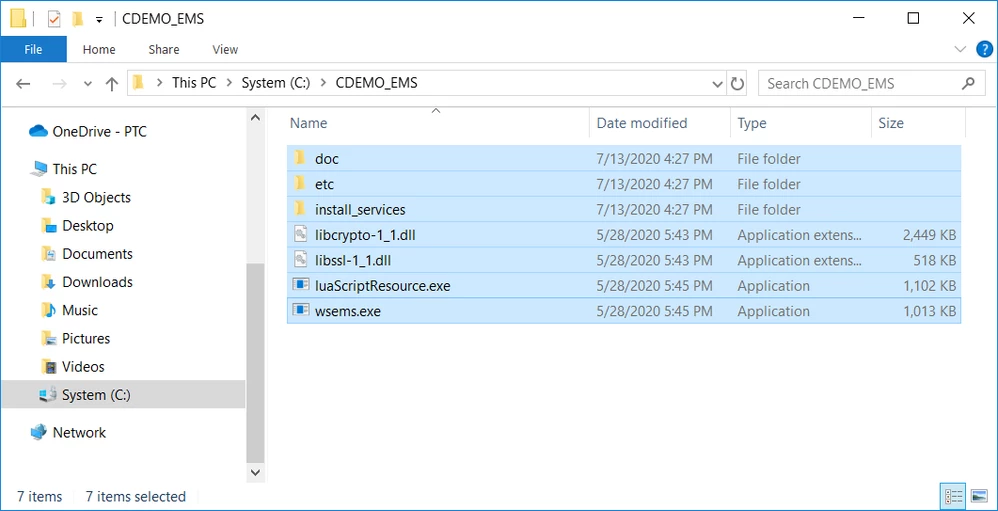Click the etc folder name
The image size is (998, 511).
[x=324, y=184]
